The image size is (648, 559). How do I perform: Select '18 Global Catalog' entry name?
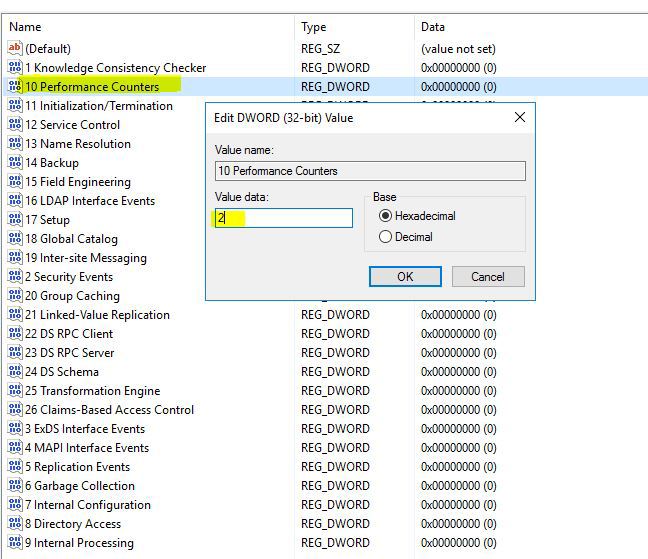[71, 239]
